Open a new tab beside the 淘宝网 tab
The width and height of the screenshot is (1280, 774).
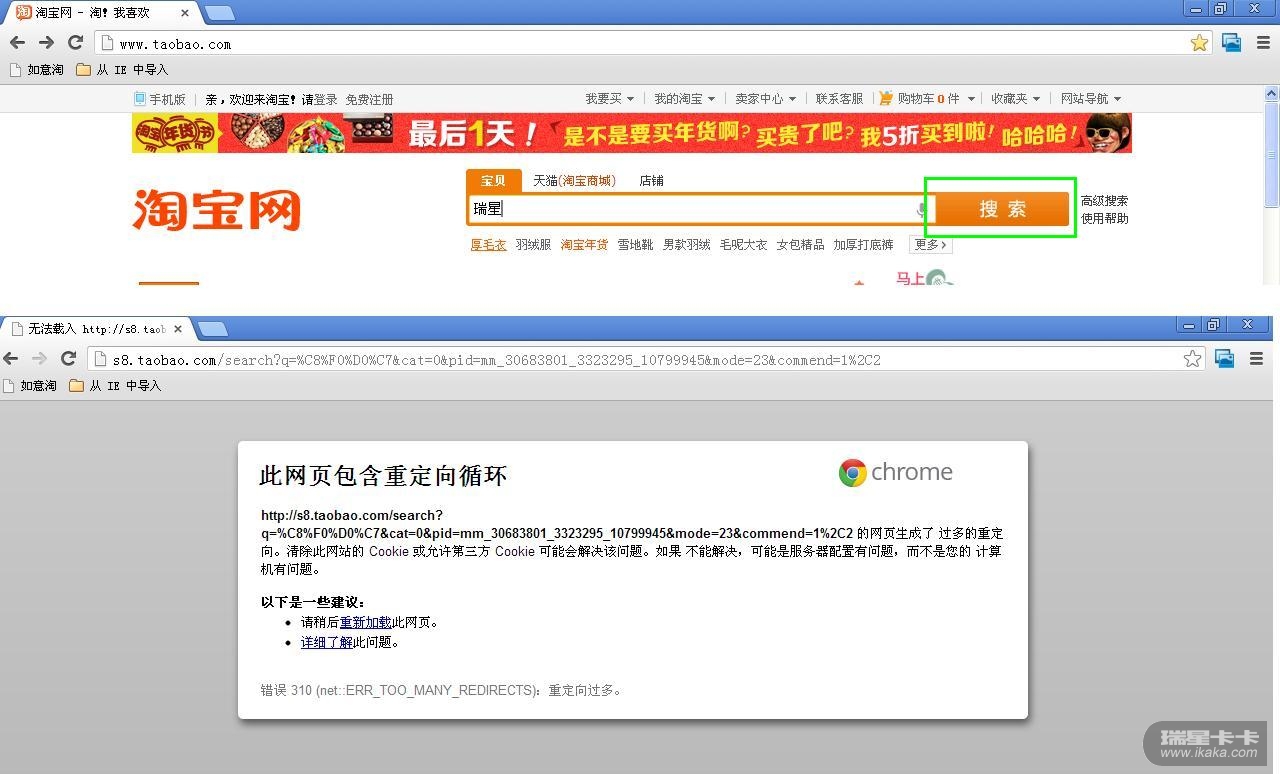tap(219, 13)
